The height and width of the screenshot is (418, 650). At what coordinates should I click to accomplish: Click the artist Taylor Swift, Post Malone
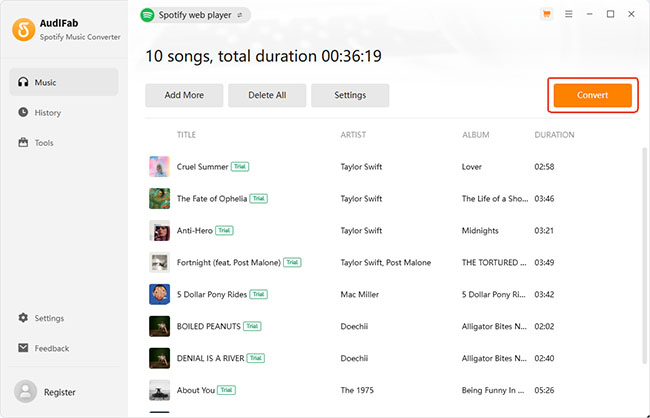pyautogui.click(x=386, y=262)
